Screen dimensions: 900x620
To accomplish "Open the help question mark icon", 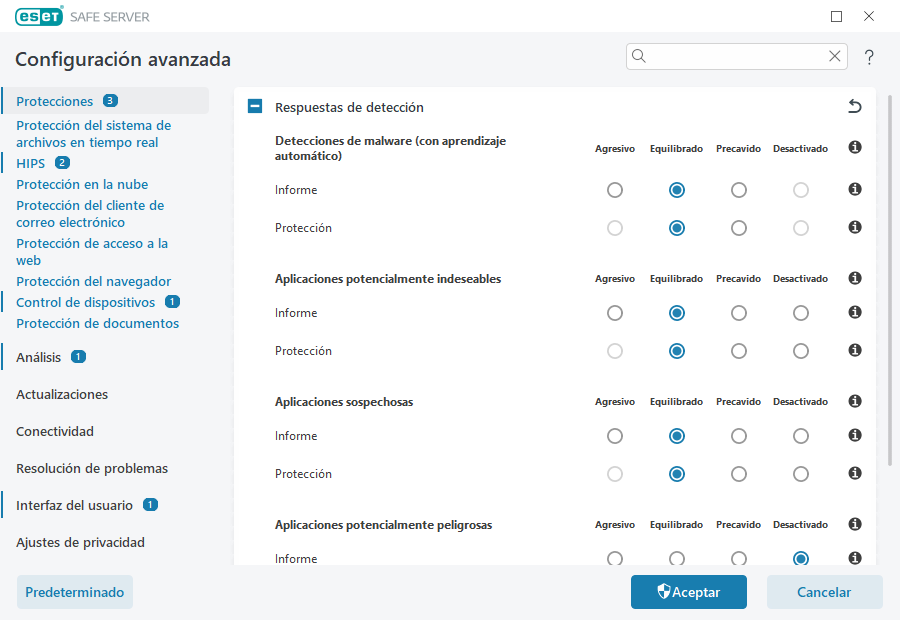I will 868,57.
